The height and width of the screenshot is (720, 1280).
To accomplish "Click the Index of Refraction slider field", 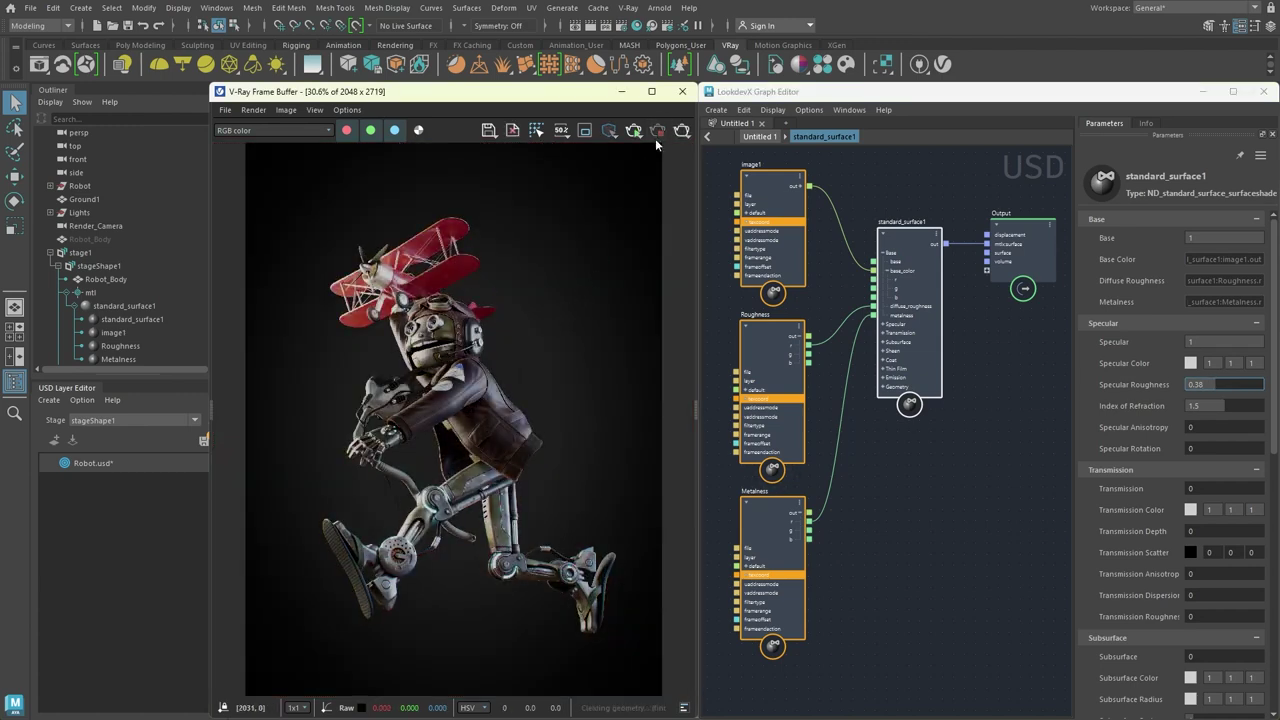I will click(x=1224, y=406).
